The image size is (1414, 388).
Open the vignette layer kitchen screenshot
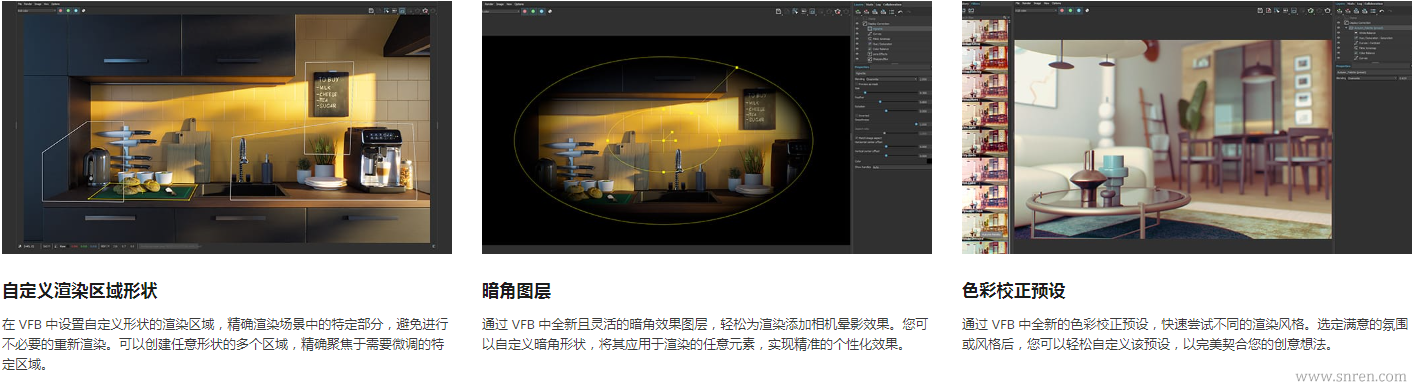point(707,127)
